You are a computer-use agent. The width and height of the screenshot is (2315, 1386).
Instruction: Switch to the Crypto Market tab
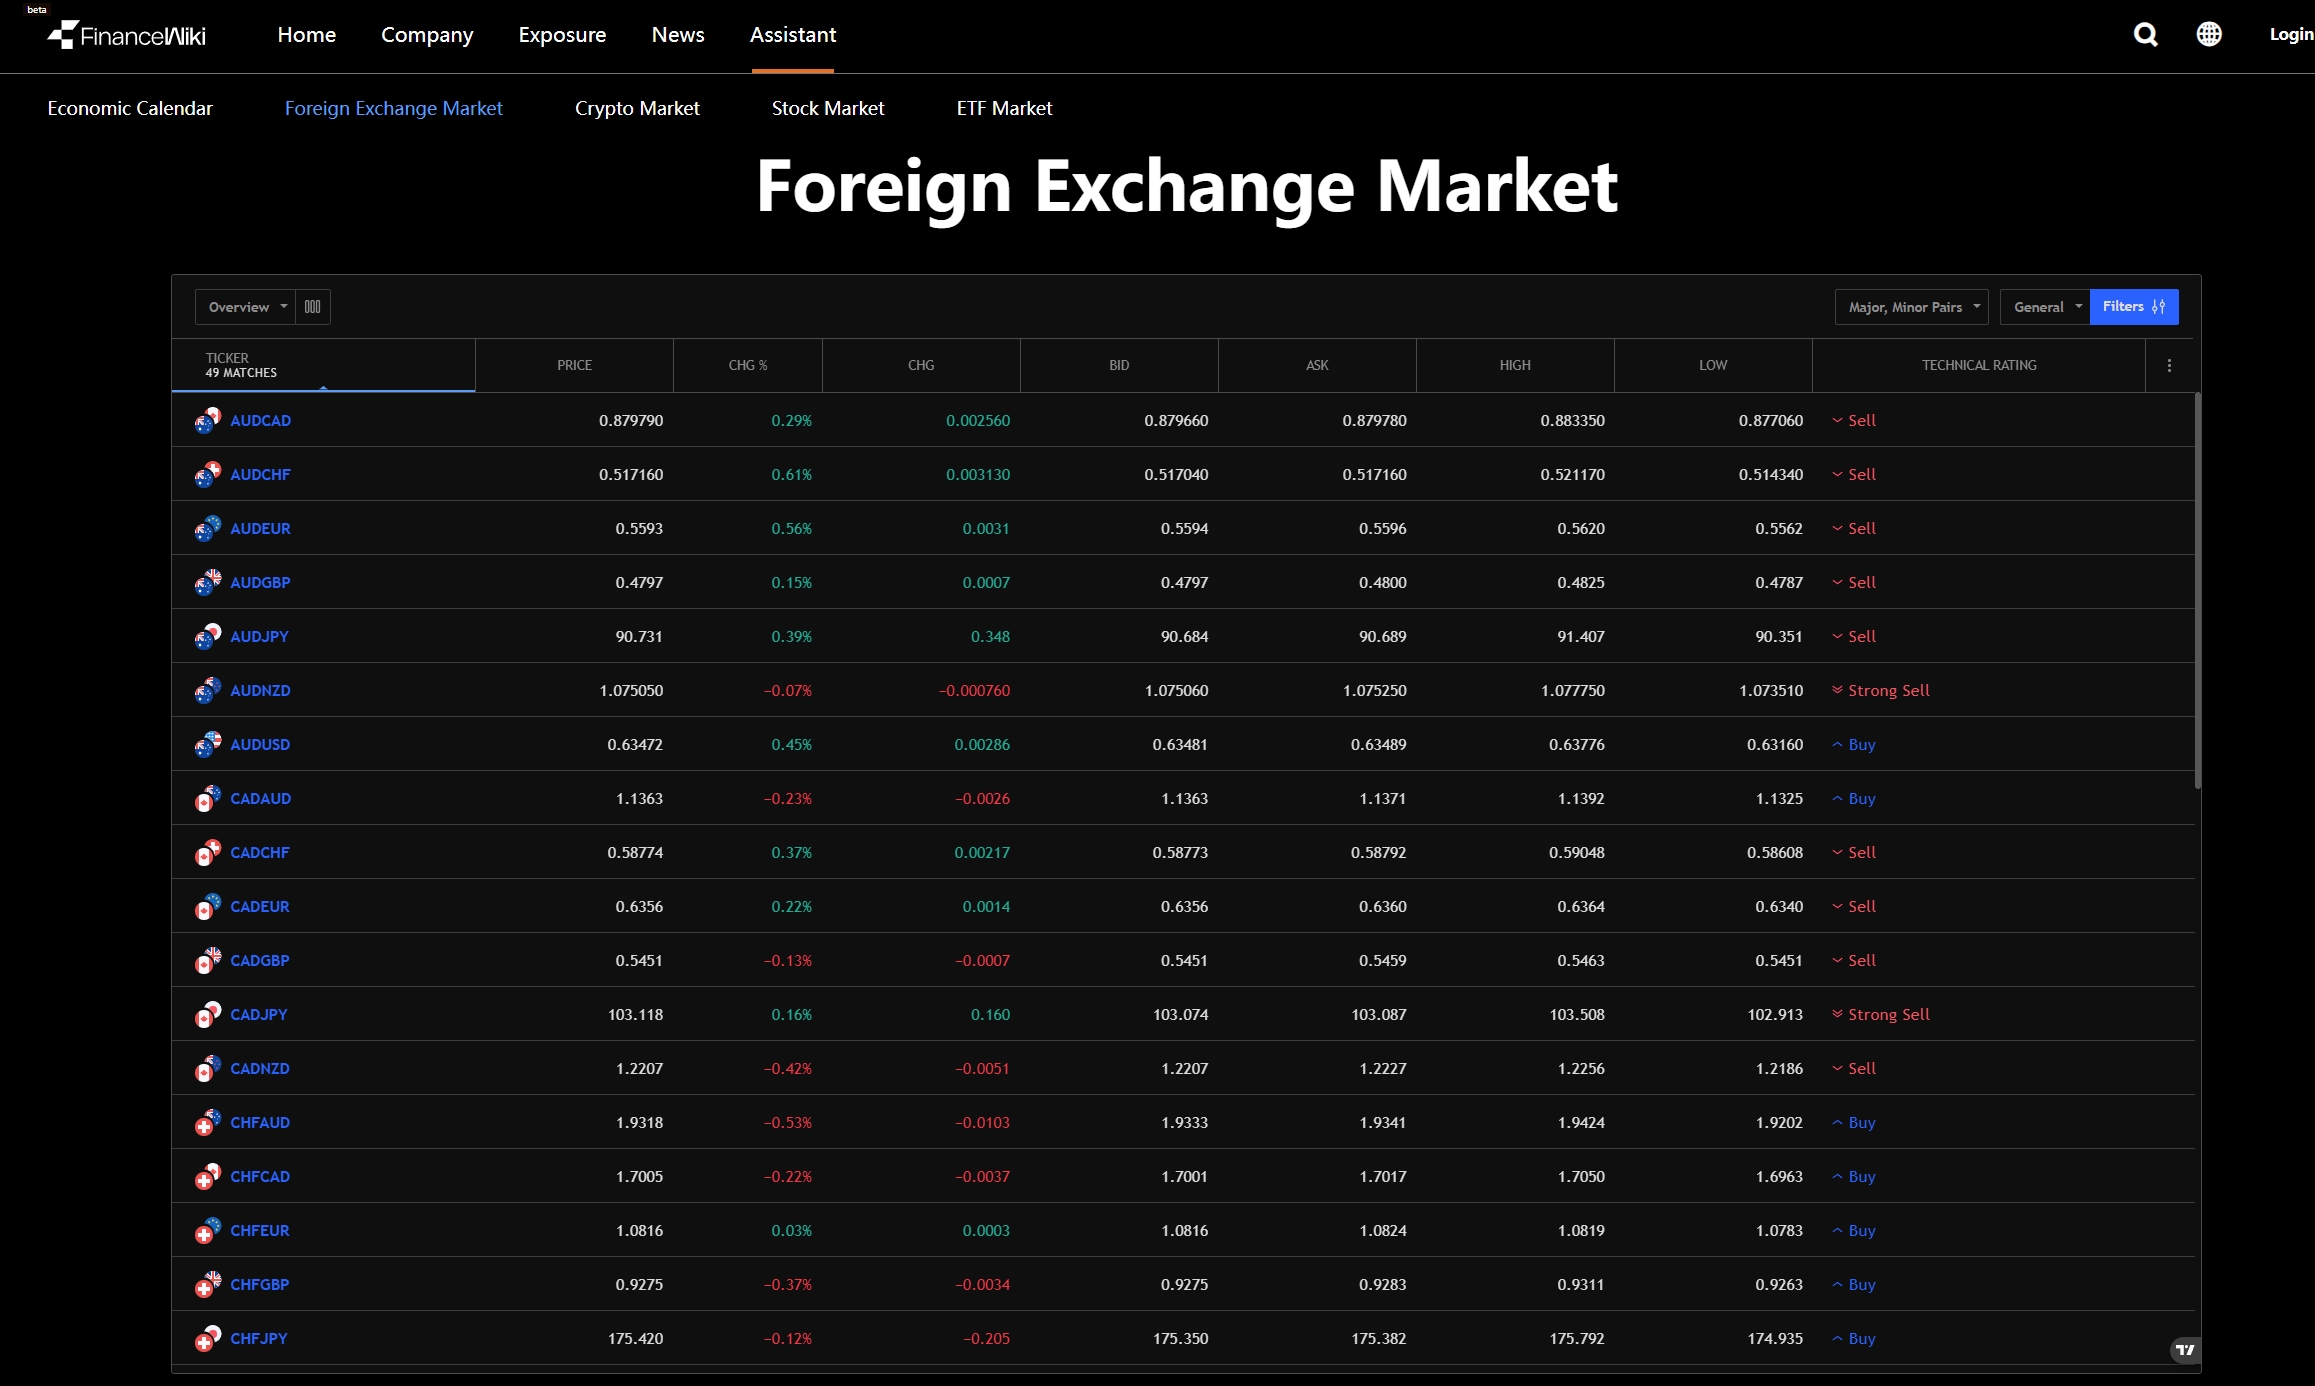pos(637,108)
